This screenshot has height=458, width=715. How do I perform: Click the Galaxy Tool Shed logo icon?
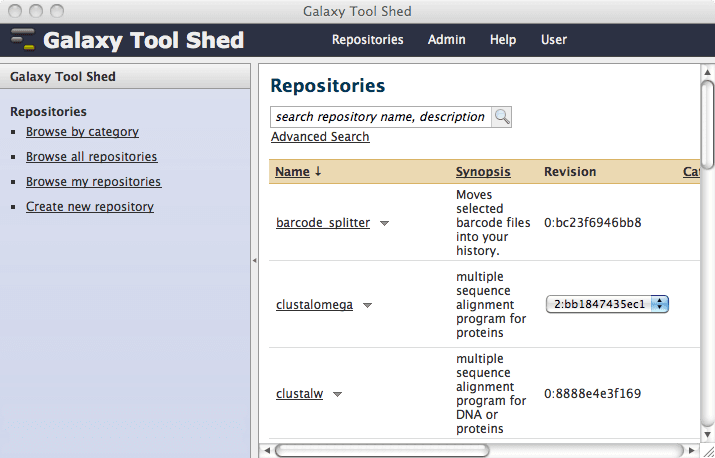click(x=23, y=41)
